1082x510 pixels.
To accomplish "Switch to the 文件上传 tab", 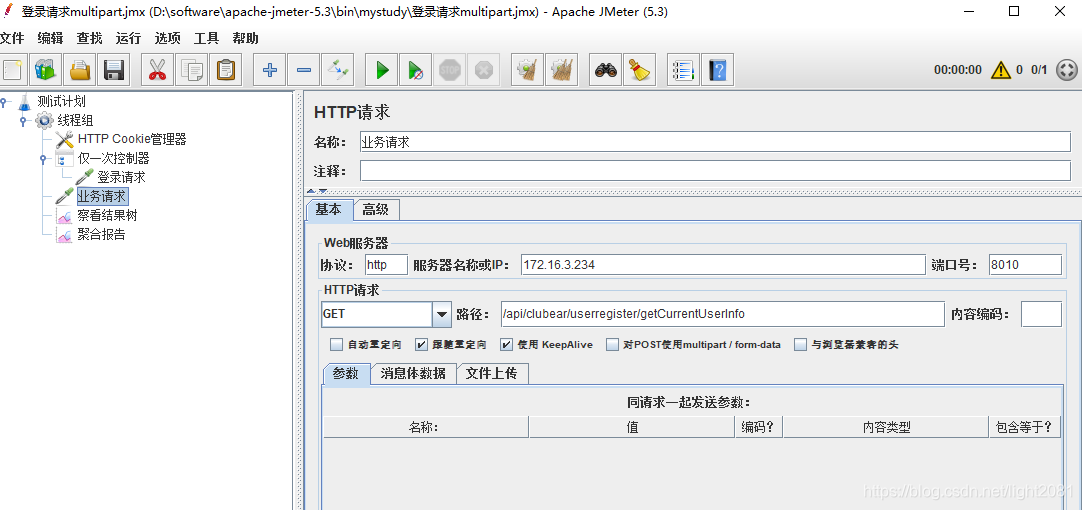I will pyautogui.click(x=493, y=373).
